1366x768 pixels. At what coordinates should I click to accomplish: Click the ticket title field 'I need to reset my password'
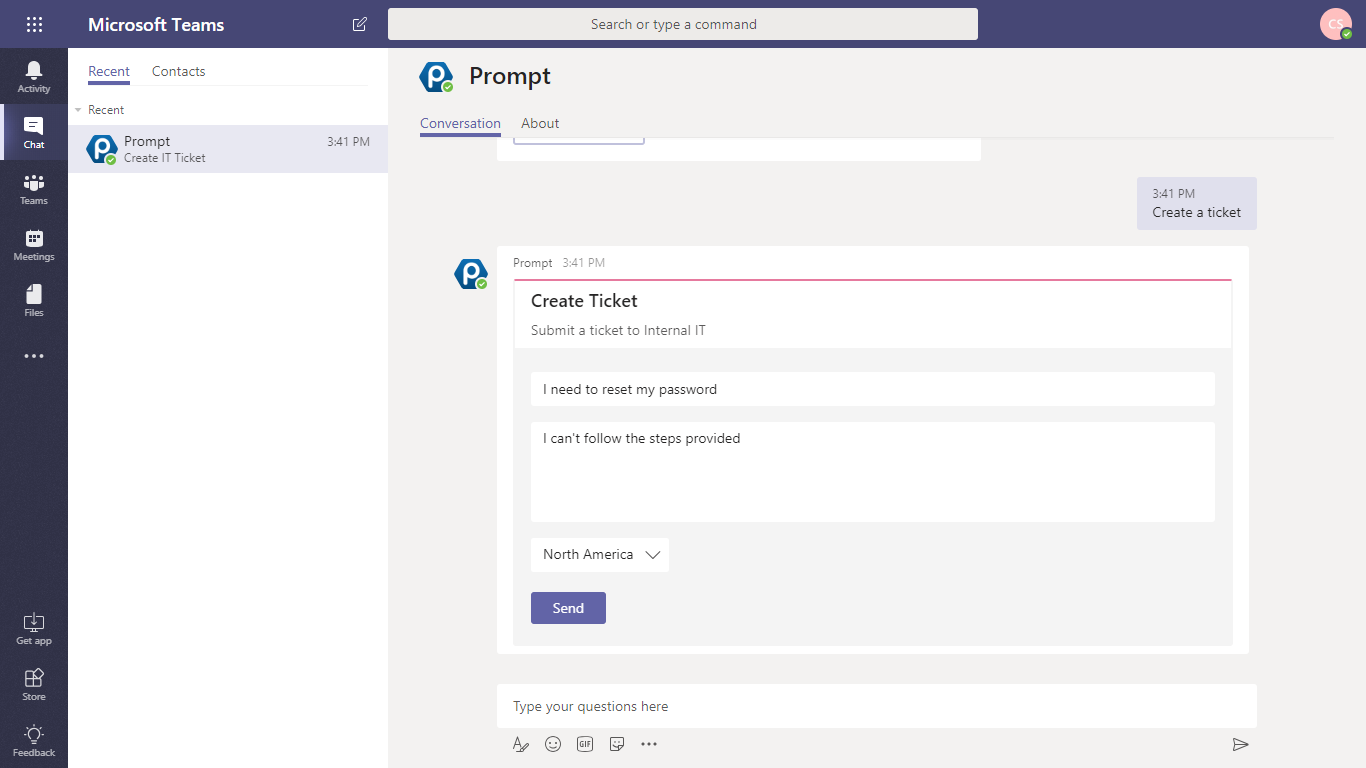pyautogui.click(x=873, y=389)
